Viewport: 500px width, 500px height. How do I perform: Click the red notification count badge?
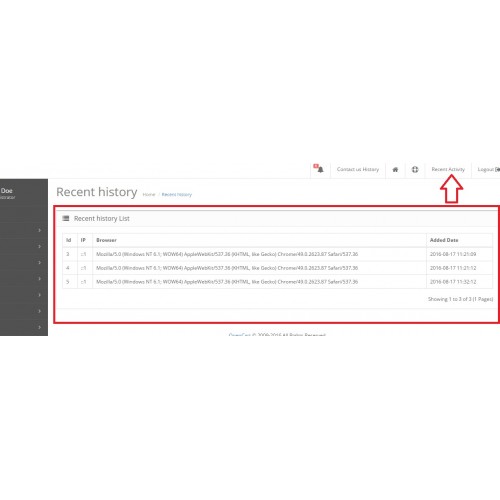316,166
